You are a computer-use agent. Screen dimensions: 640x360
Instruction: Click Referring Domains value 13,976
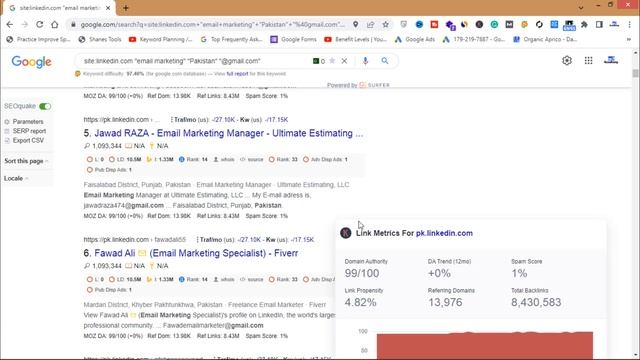click(445, 302)
